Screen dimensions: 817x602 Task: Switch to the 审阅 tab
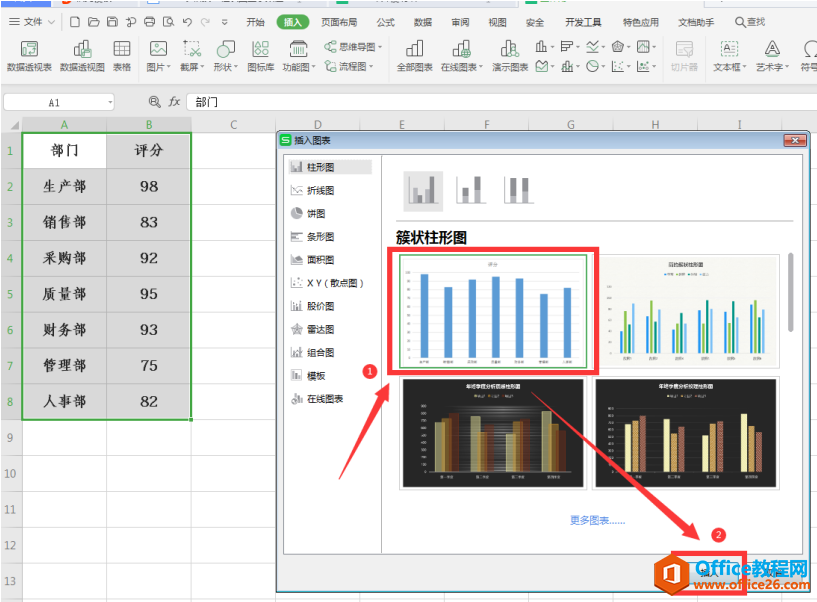pos(460,22)
